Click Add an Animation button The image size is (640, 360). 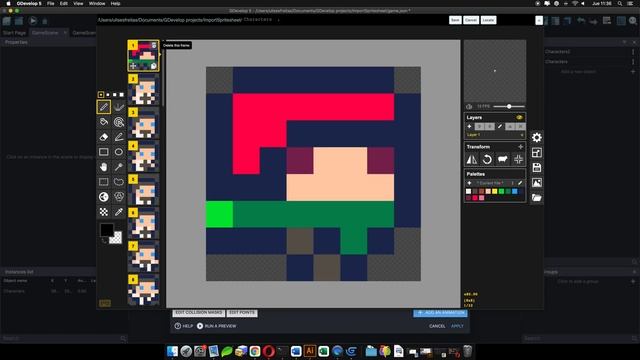pos(440,313)
